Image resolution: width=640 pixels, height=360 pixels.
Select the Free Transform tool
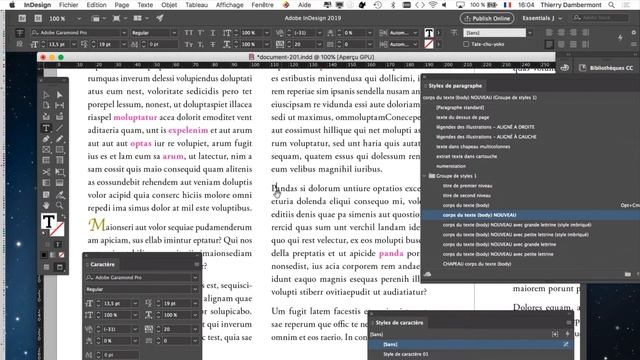click(60, 172)
